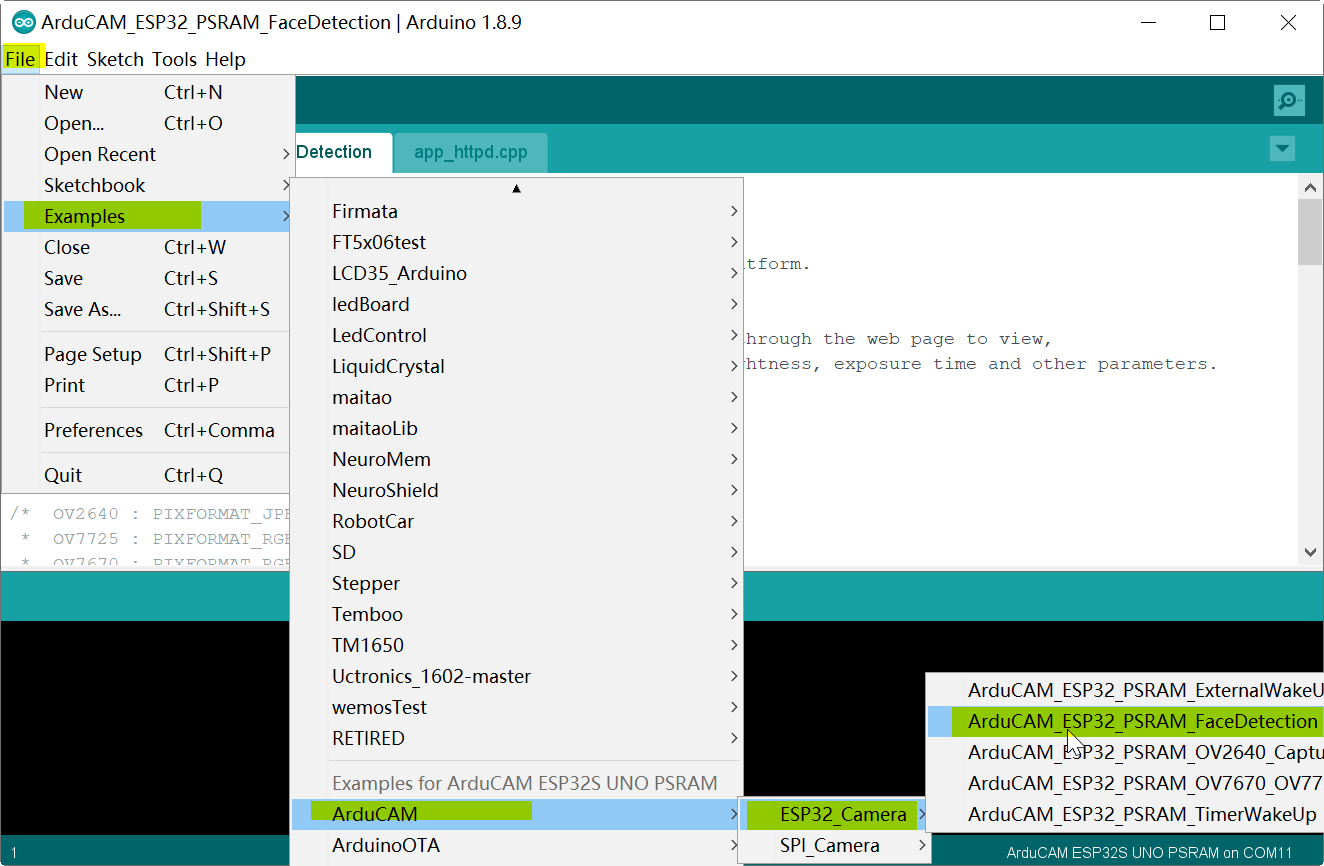
Task: Open the ArduinoOTA examples entry
Action: pyautogui.click(x=517, y=845)
